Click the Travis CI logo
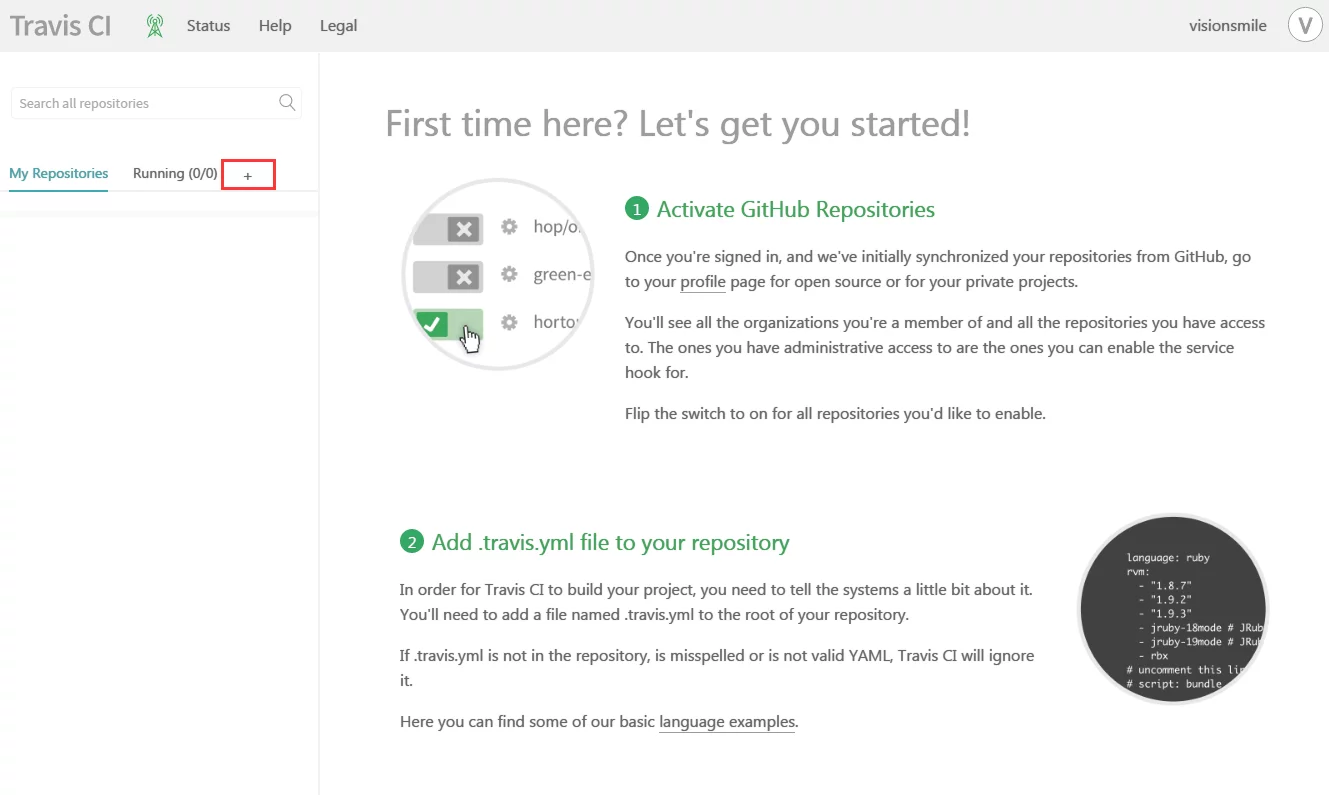Image resolution: width=1329 pixels, height=795 pixels. (x=61, y=26)
